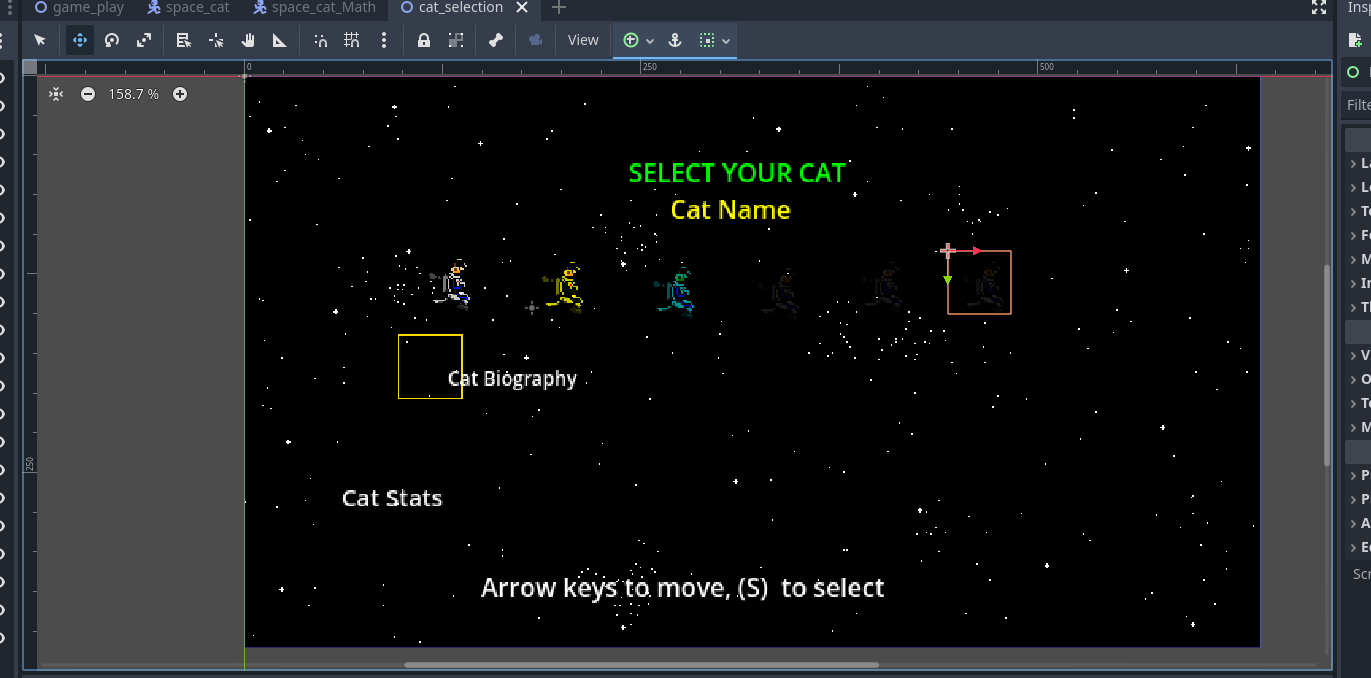Center the viewport view icon
Viewport: 1371px width, 678px height.
point(56,94)
